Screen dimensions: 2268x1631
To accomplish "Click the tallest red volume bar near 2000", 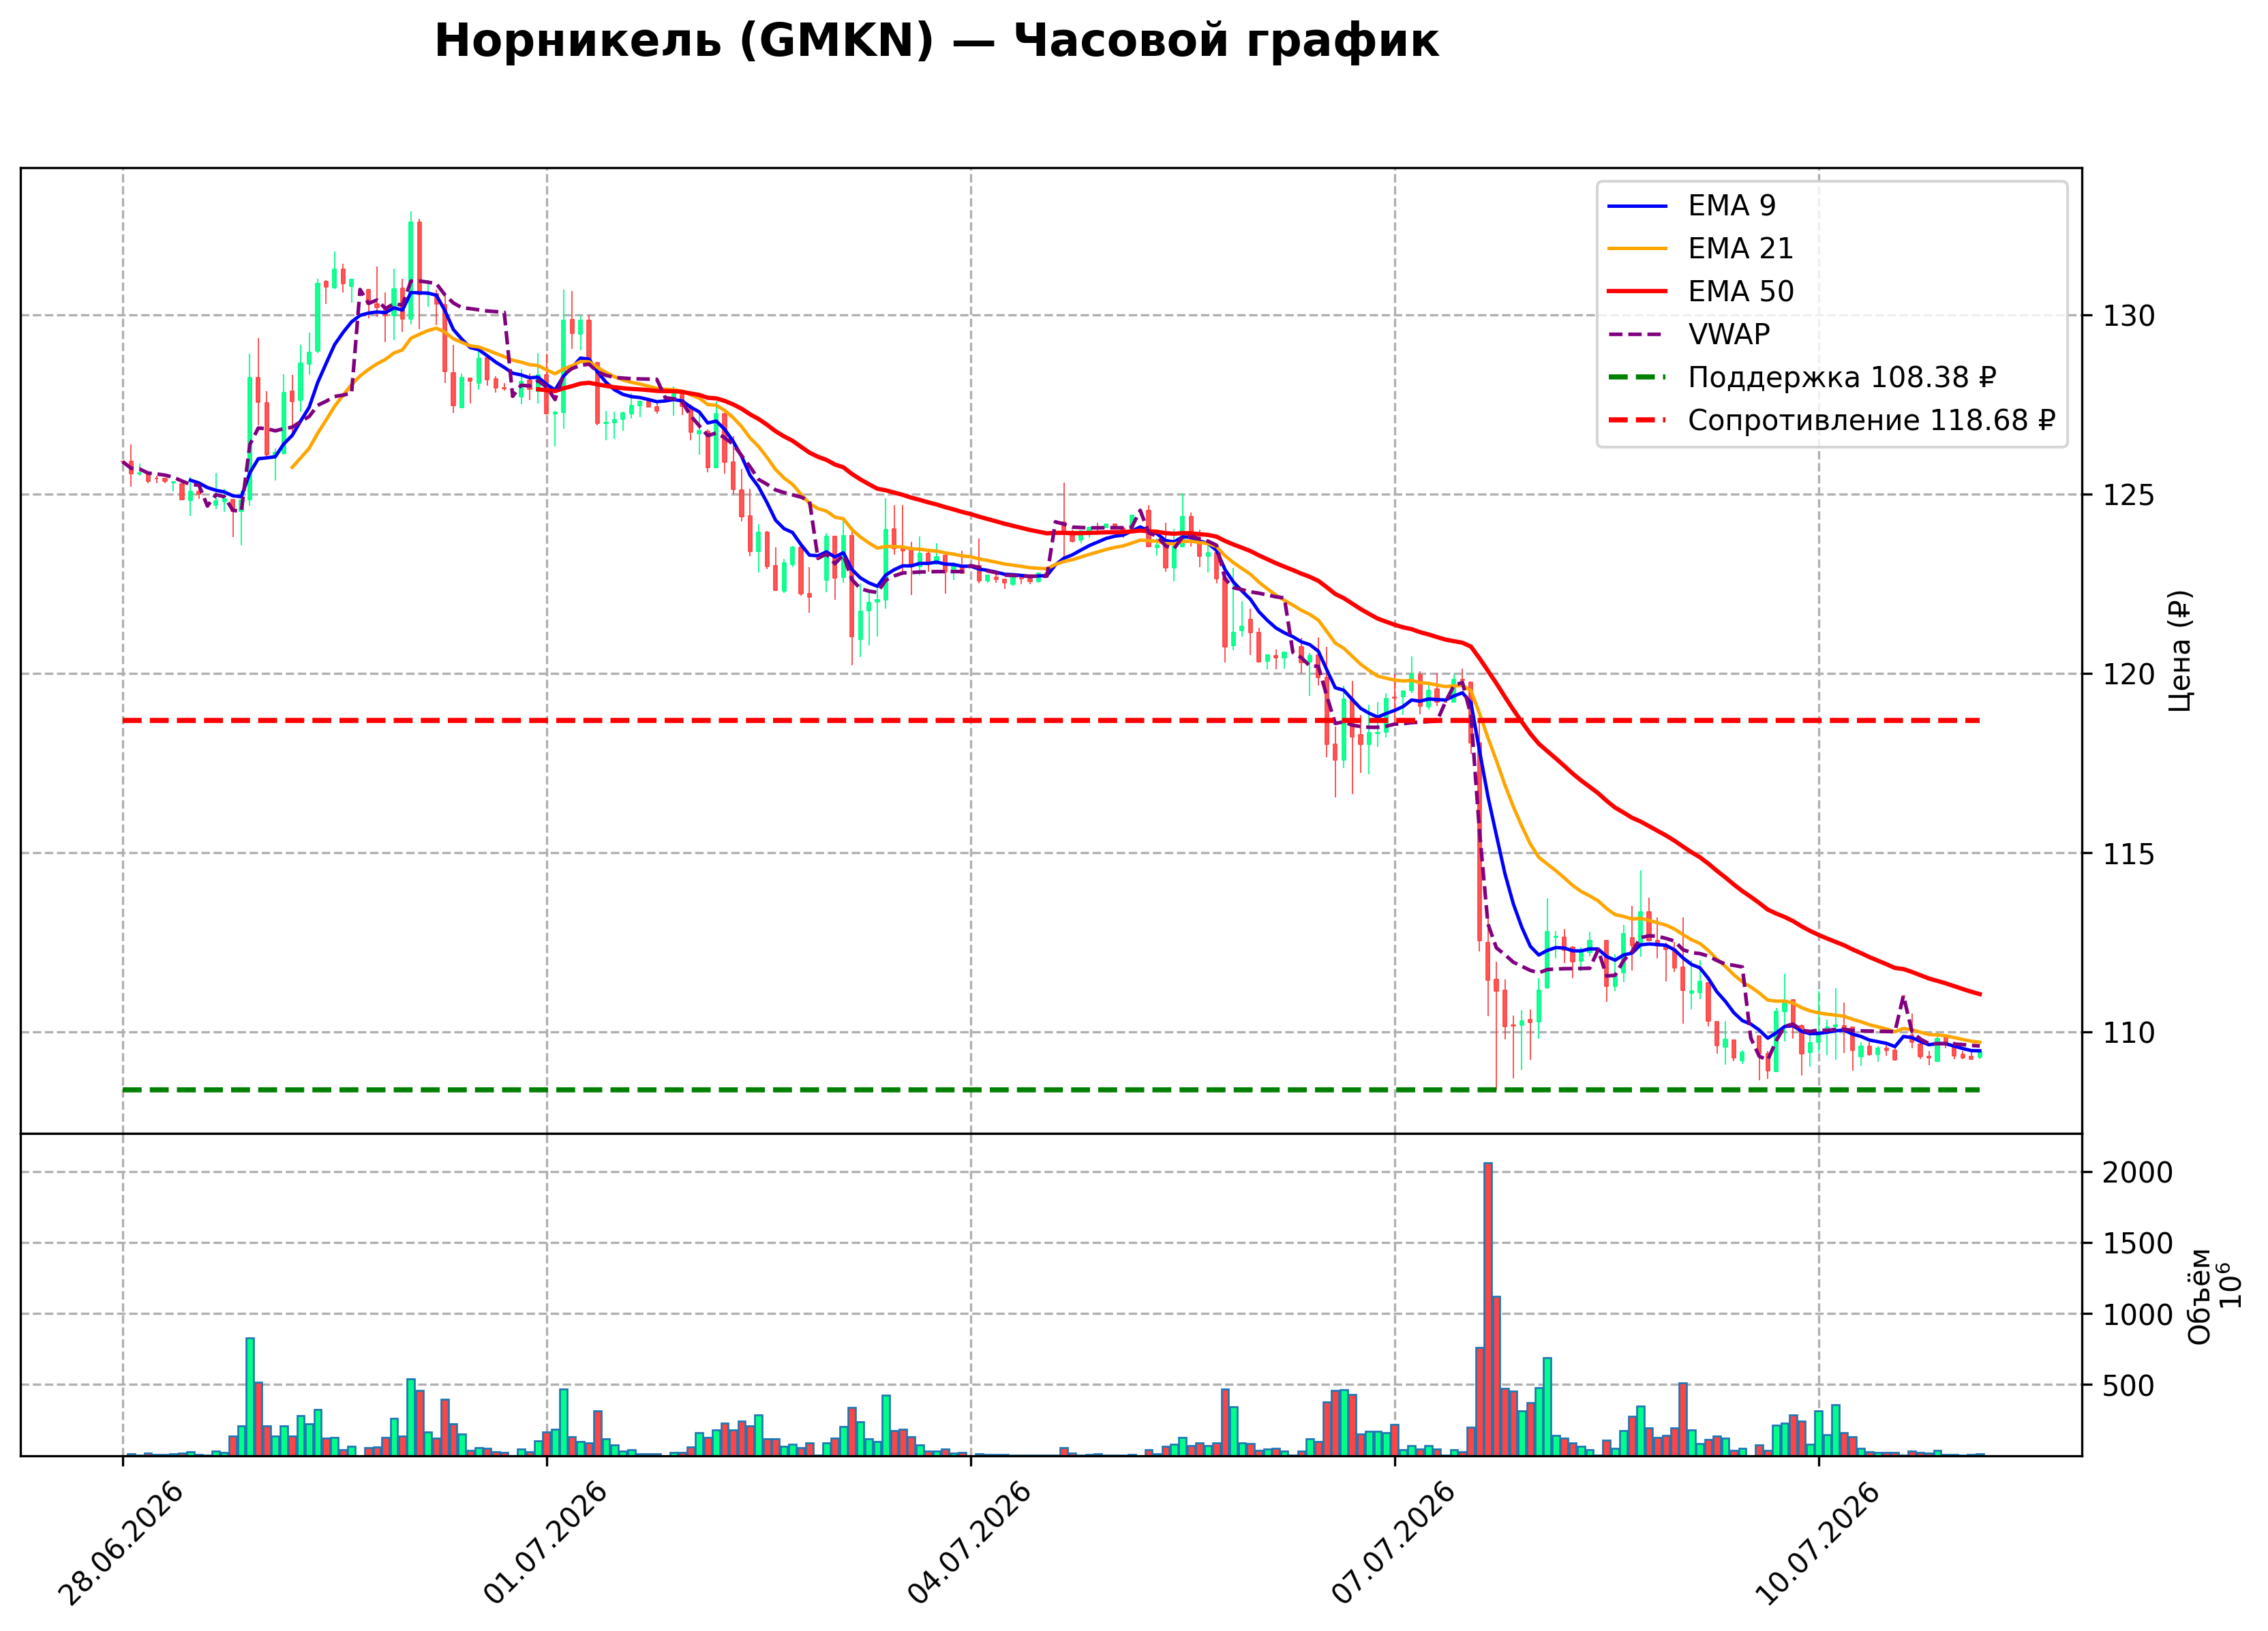I will coord(1488,1309).
